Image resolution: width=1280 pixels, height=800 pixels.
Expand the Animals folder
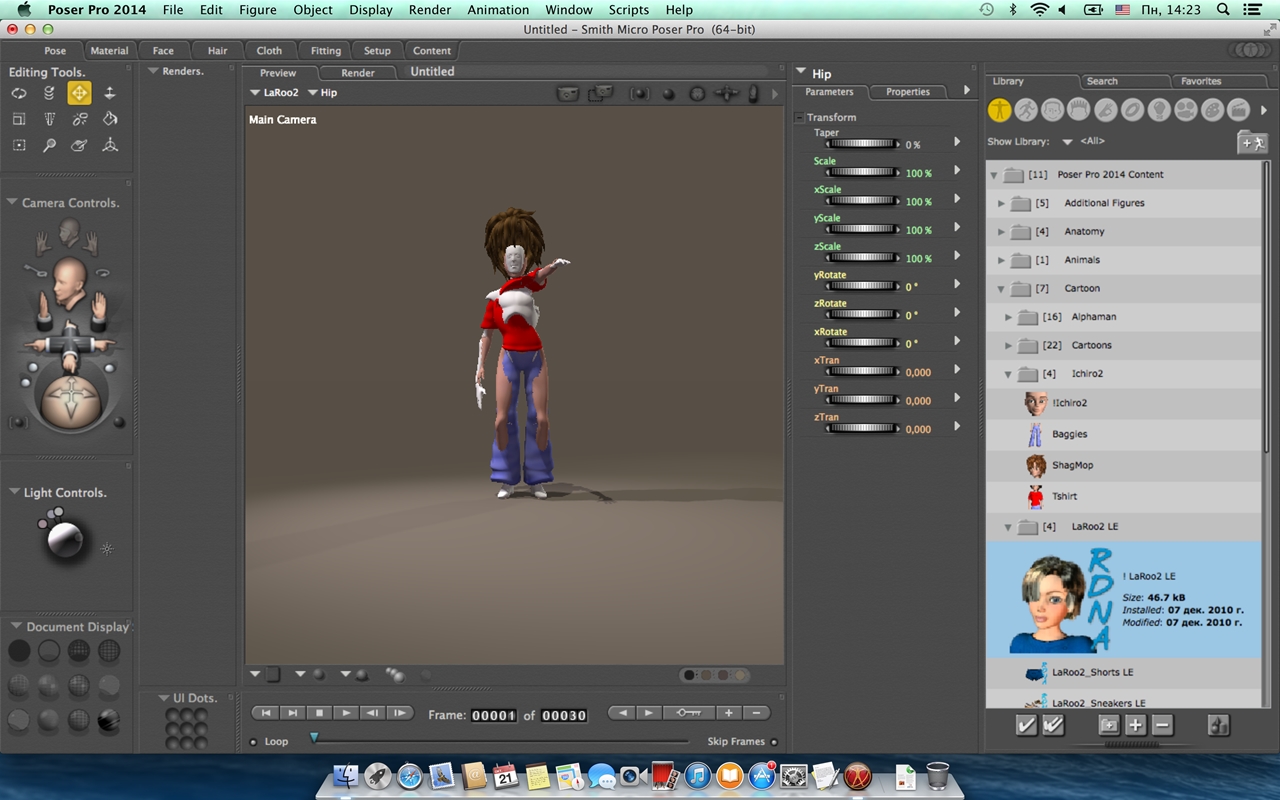(x=1001, y=260)
